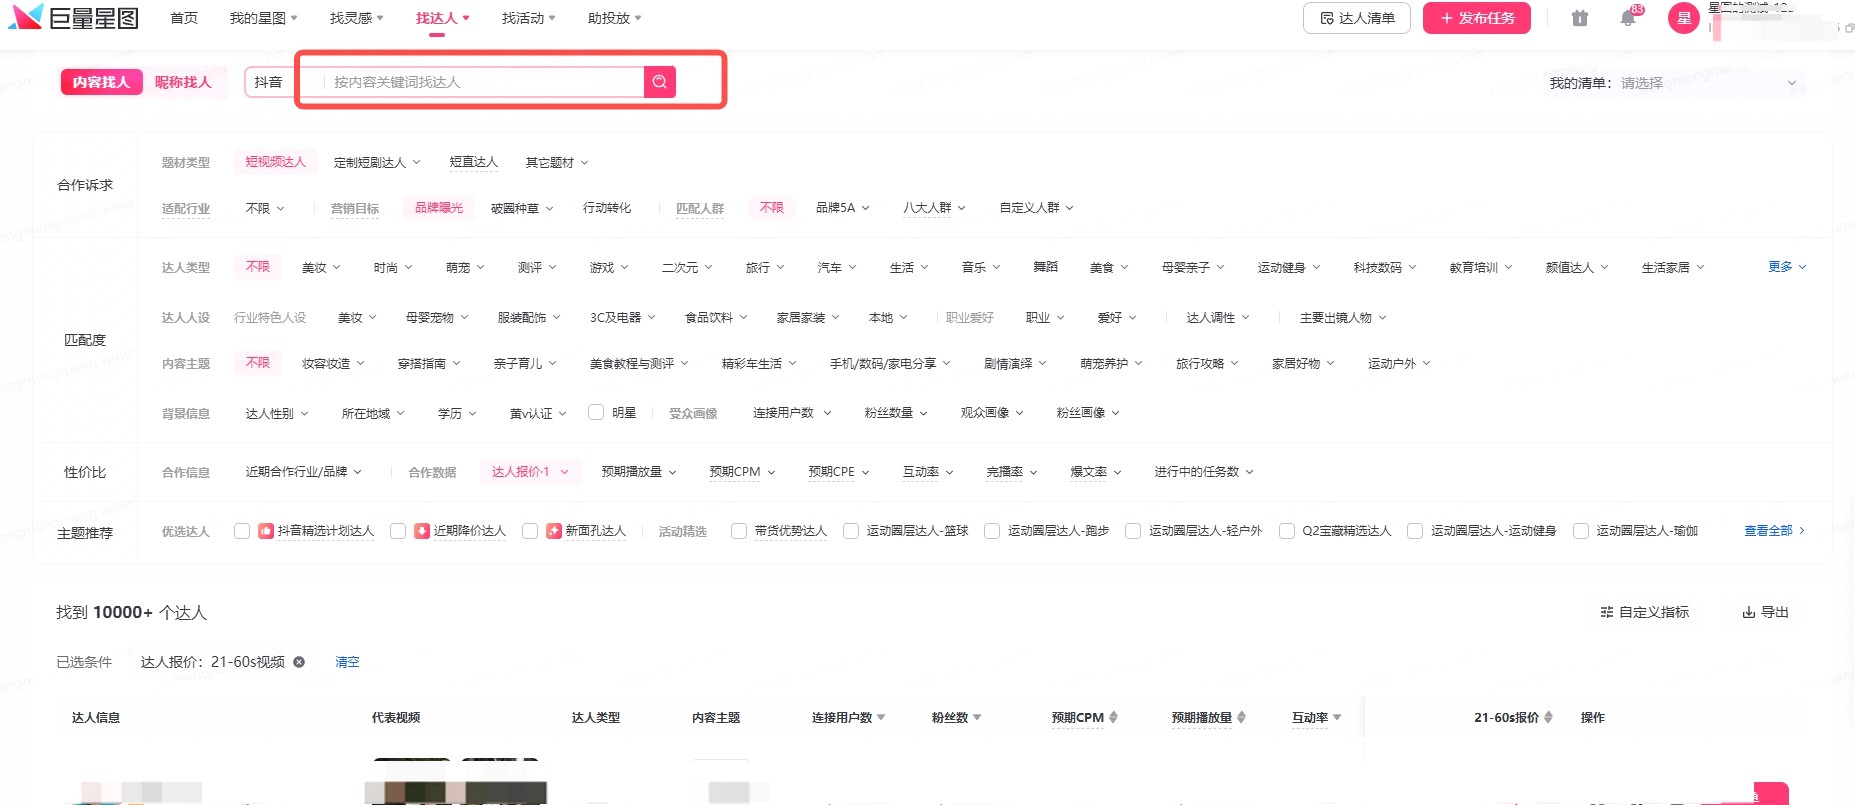Image resolution: width=1855 pixels, height=805 pixels.
Task: Click 达人清单 button
Action: (1357, 18)
